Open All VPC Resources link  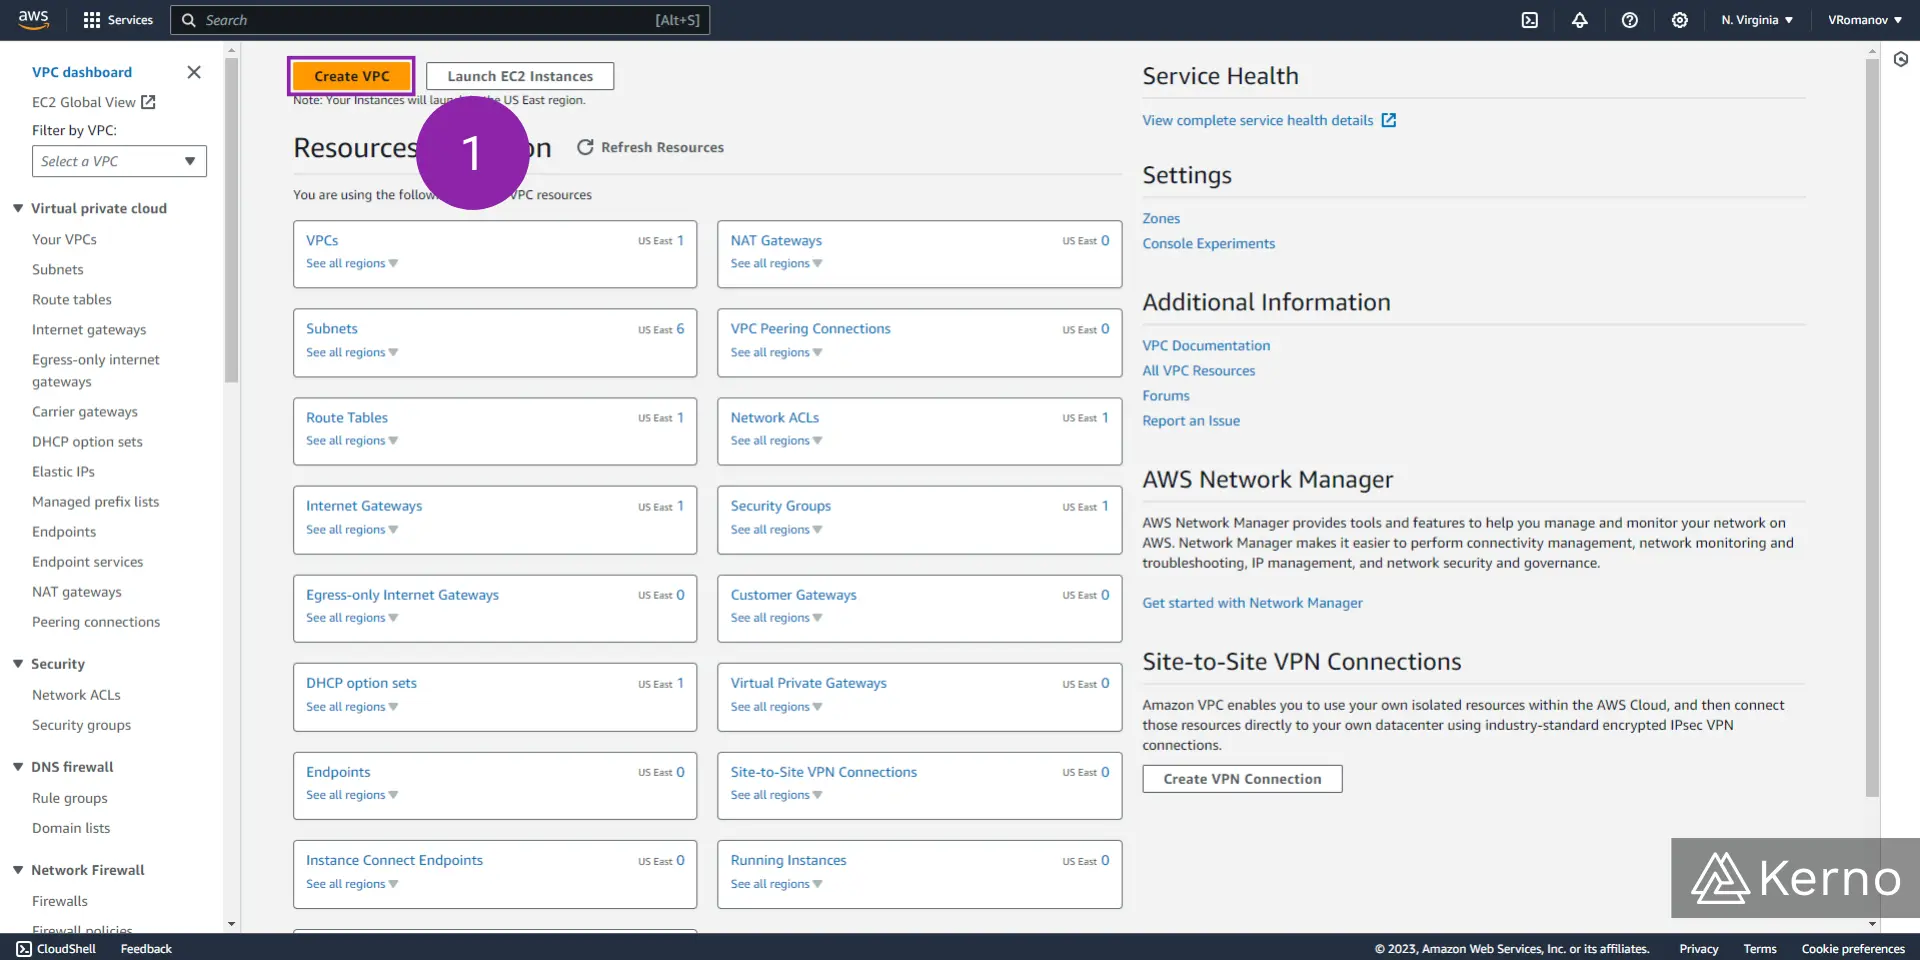[1198, 370]
